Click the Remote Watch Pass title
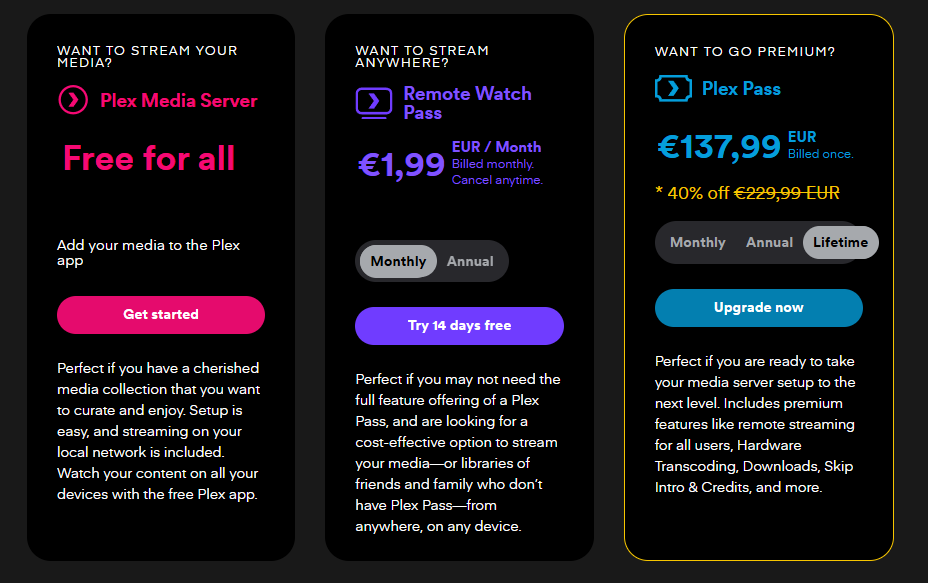Viewport: 928px width, 583px height. click(x=467, y=103)
